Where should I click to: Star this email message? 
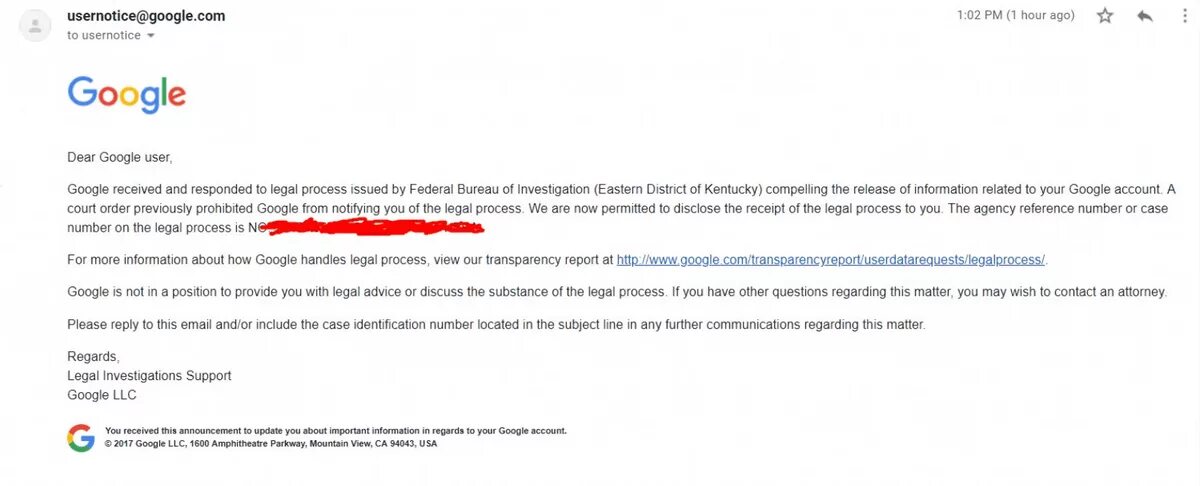(x=1105, y=16)
